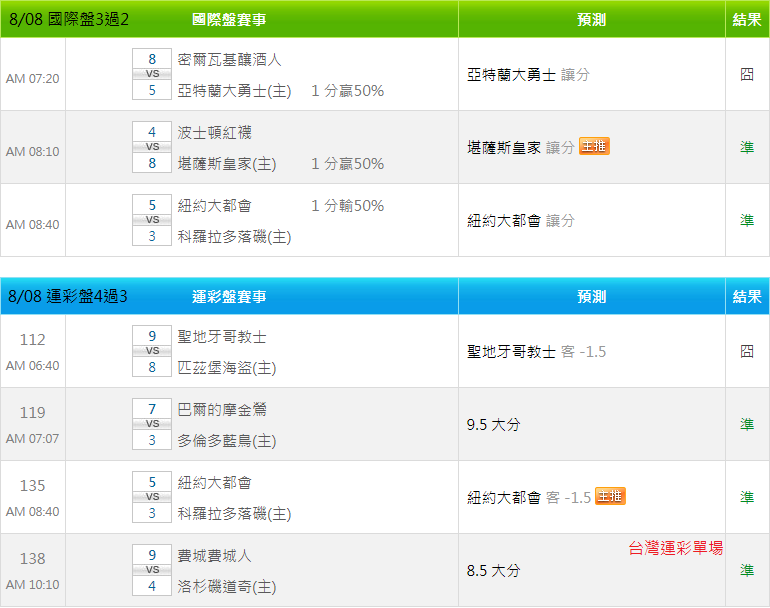Click the prediction 聖地牙哥教士 客 -1.5

pyautogui.click(x=537, y=352)
